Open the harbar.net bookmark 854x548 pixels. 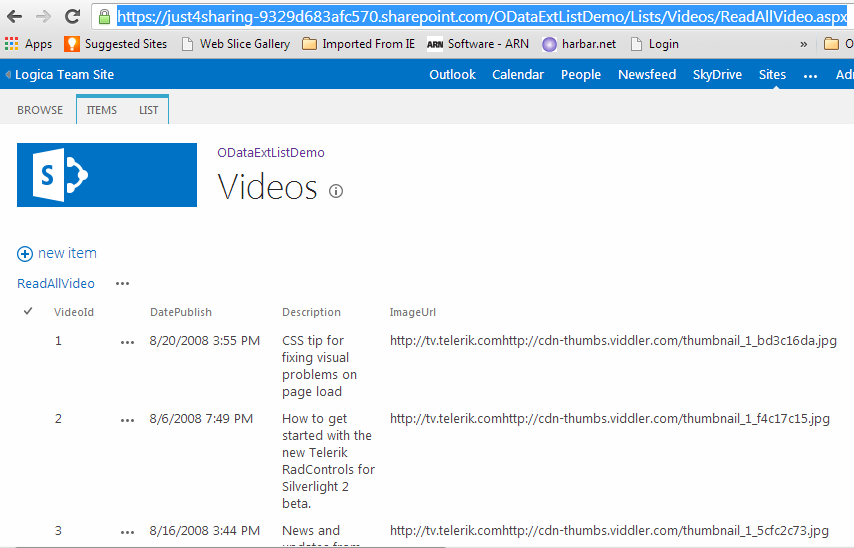coord(579,44)
